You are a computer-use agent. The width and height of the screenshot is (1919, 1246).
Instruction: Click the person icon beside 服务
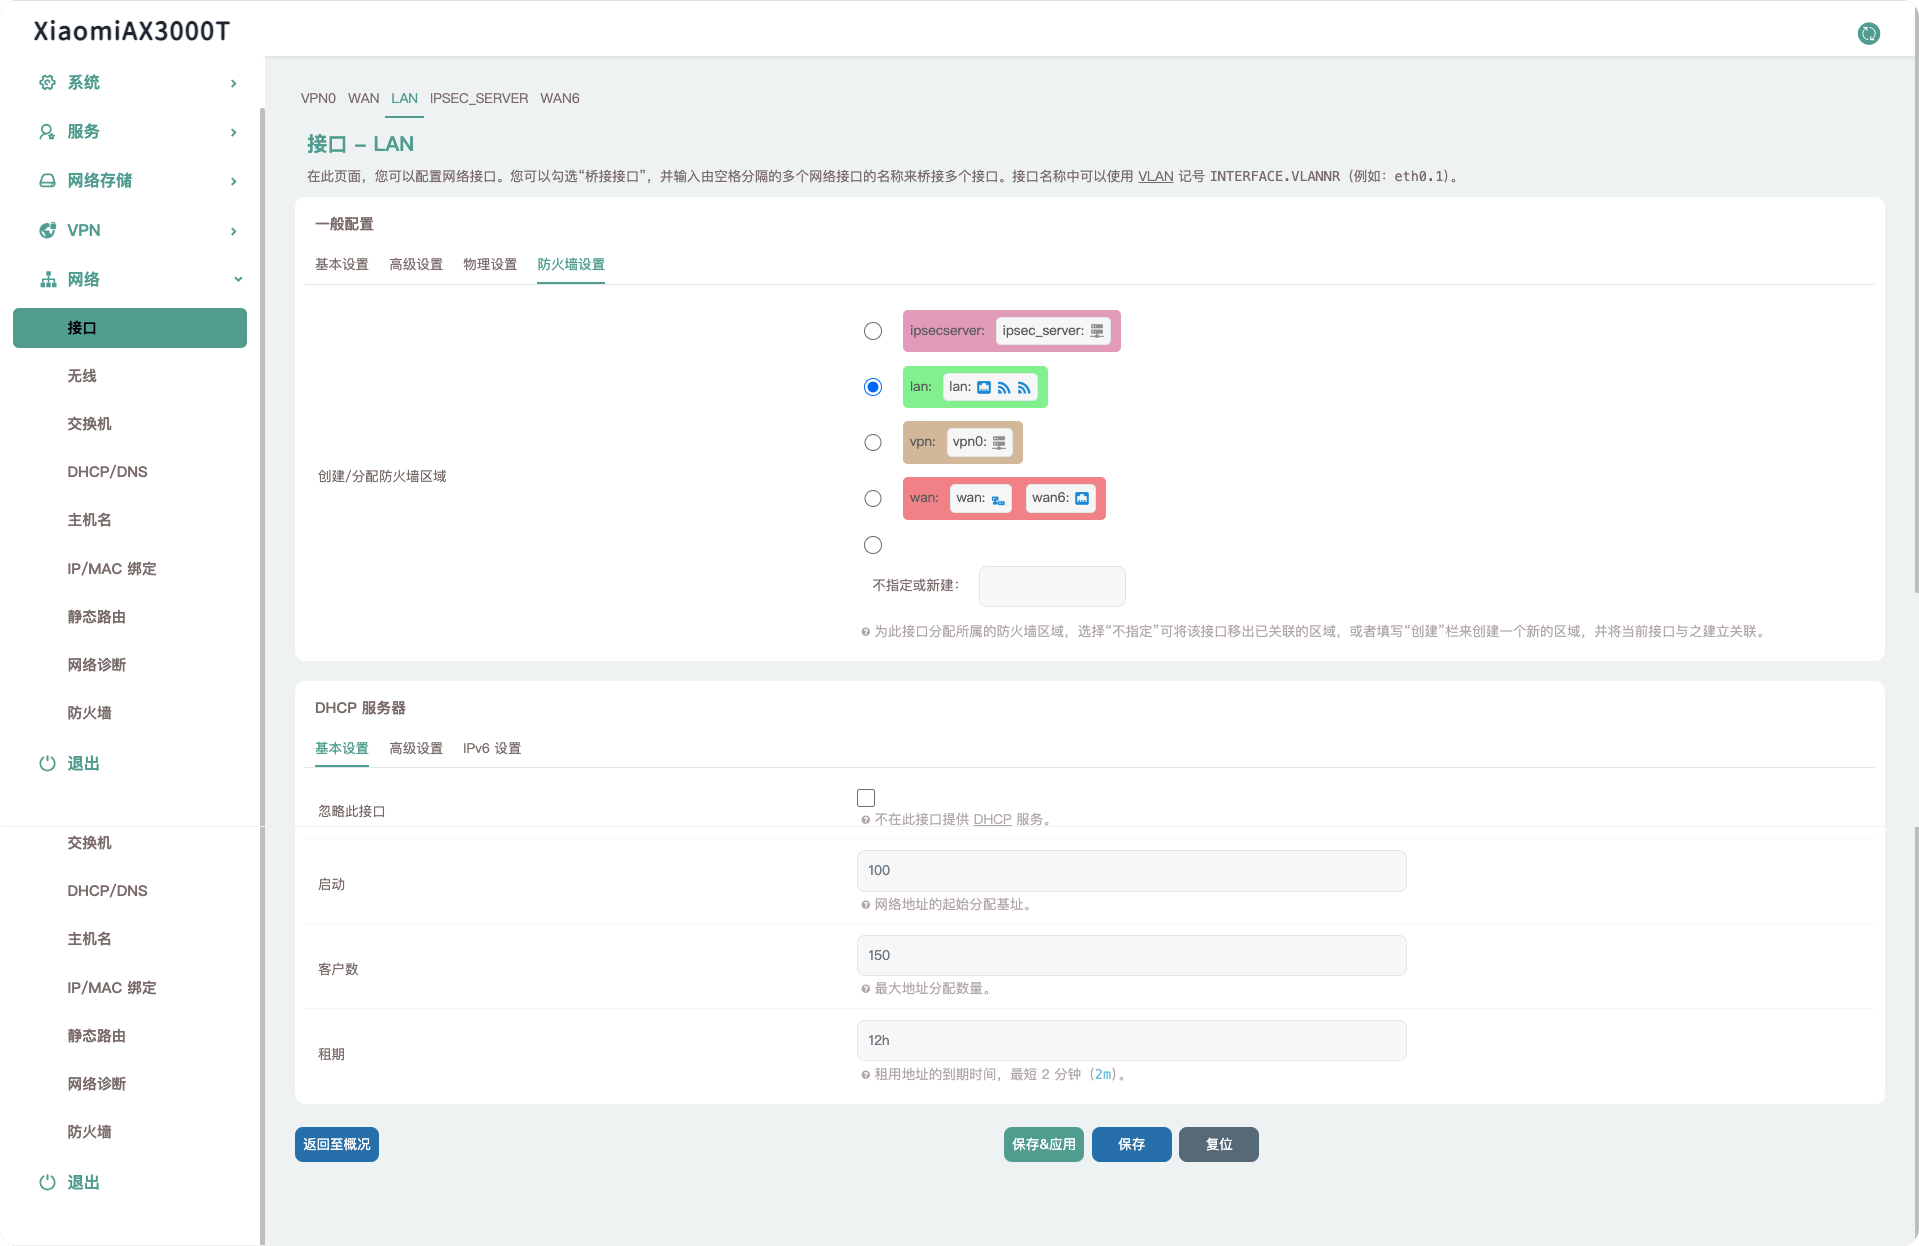(x=47, y=131)
